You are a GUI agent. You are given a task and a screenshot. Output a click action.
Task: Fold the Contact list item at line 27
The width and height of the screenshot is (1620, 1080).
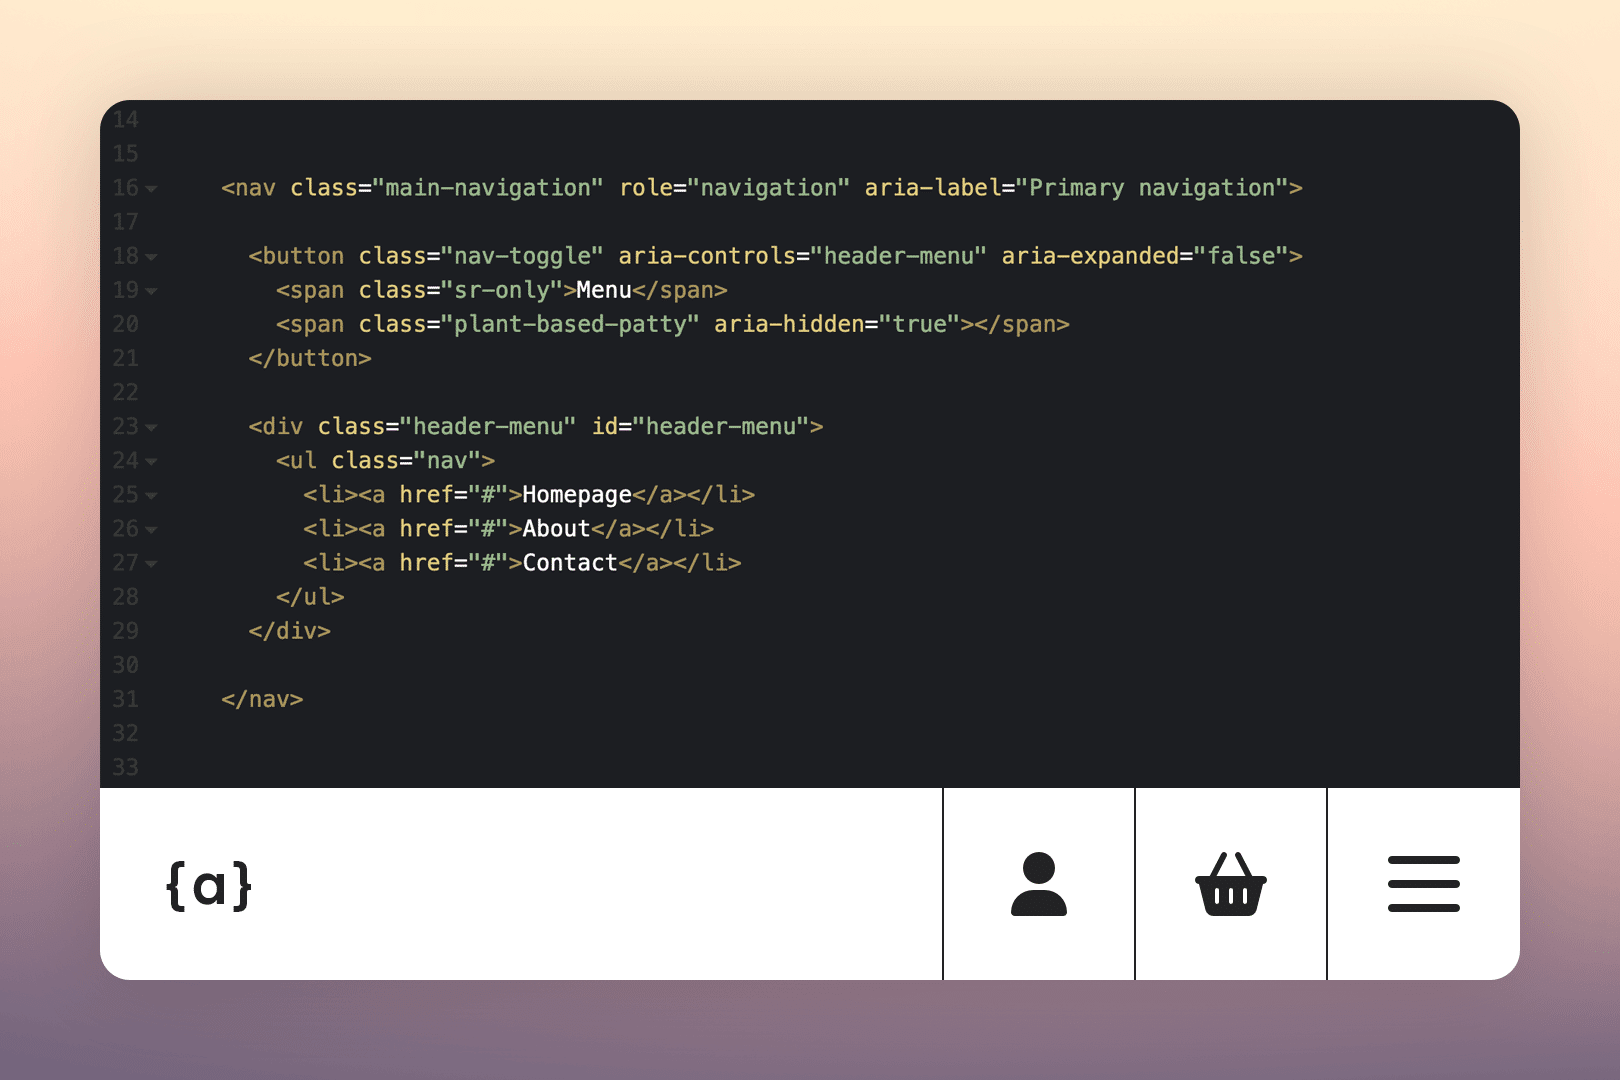(x=151, y=564)
